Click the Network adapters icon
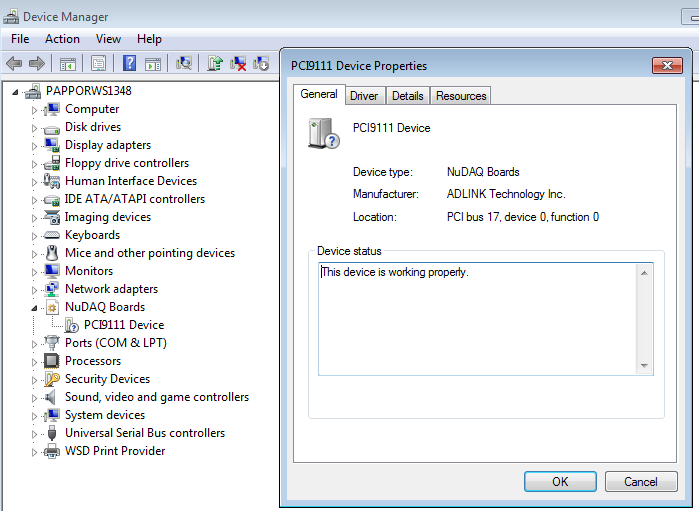The height and width of the screenshot is (511, 699). pos(52,289)
